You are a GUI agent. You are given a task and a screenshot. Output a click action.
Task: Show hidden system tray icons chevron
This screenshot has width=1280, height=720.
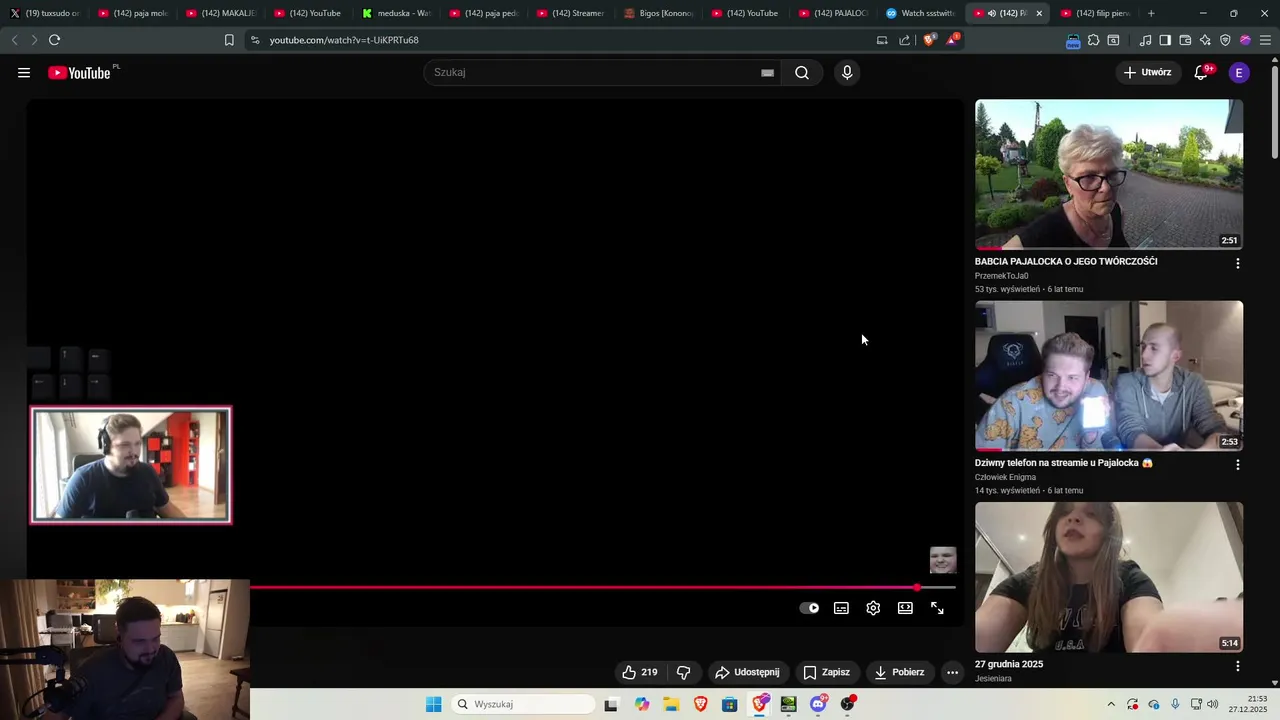[1111, 704]
